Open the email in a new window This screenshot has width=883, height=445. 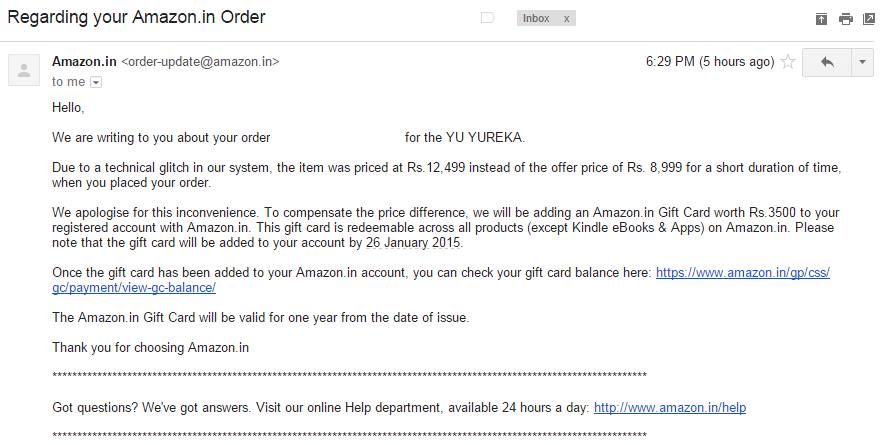(869, 19)
